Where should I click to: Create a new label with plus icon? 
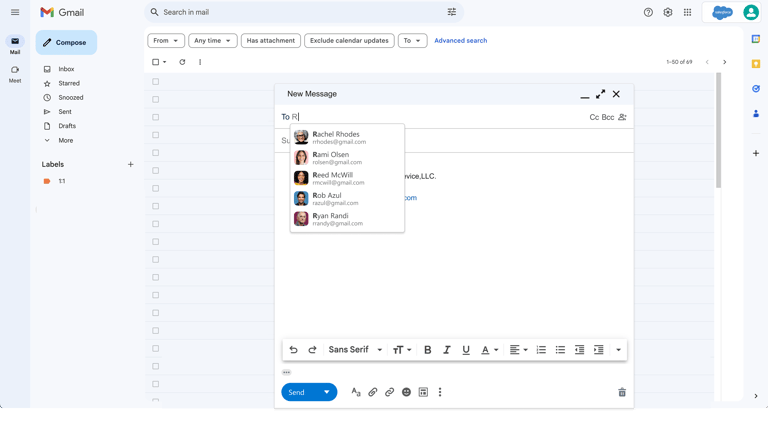pyautogui.click(x=130, y=165)
